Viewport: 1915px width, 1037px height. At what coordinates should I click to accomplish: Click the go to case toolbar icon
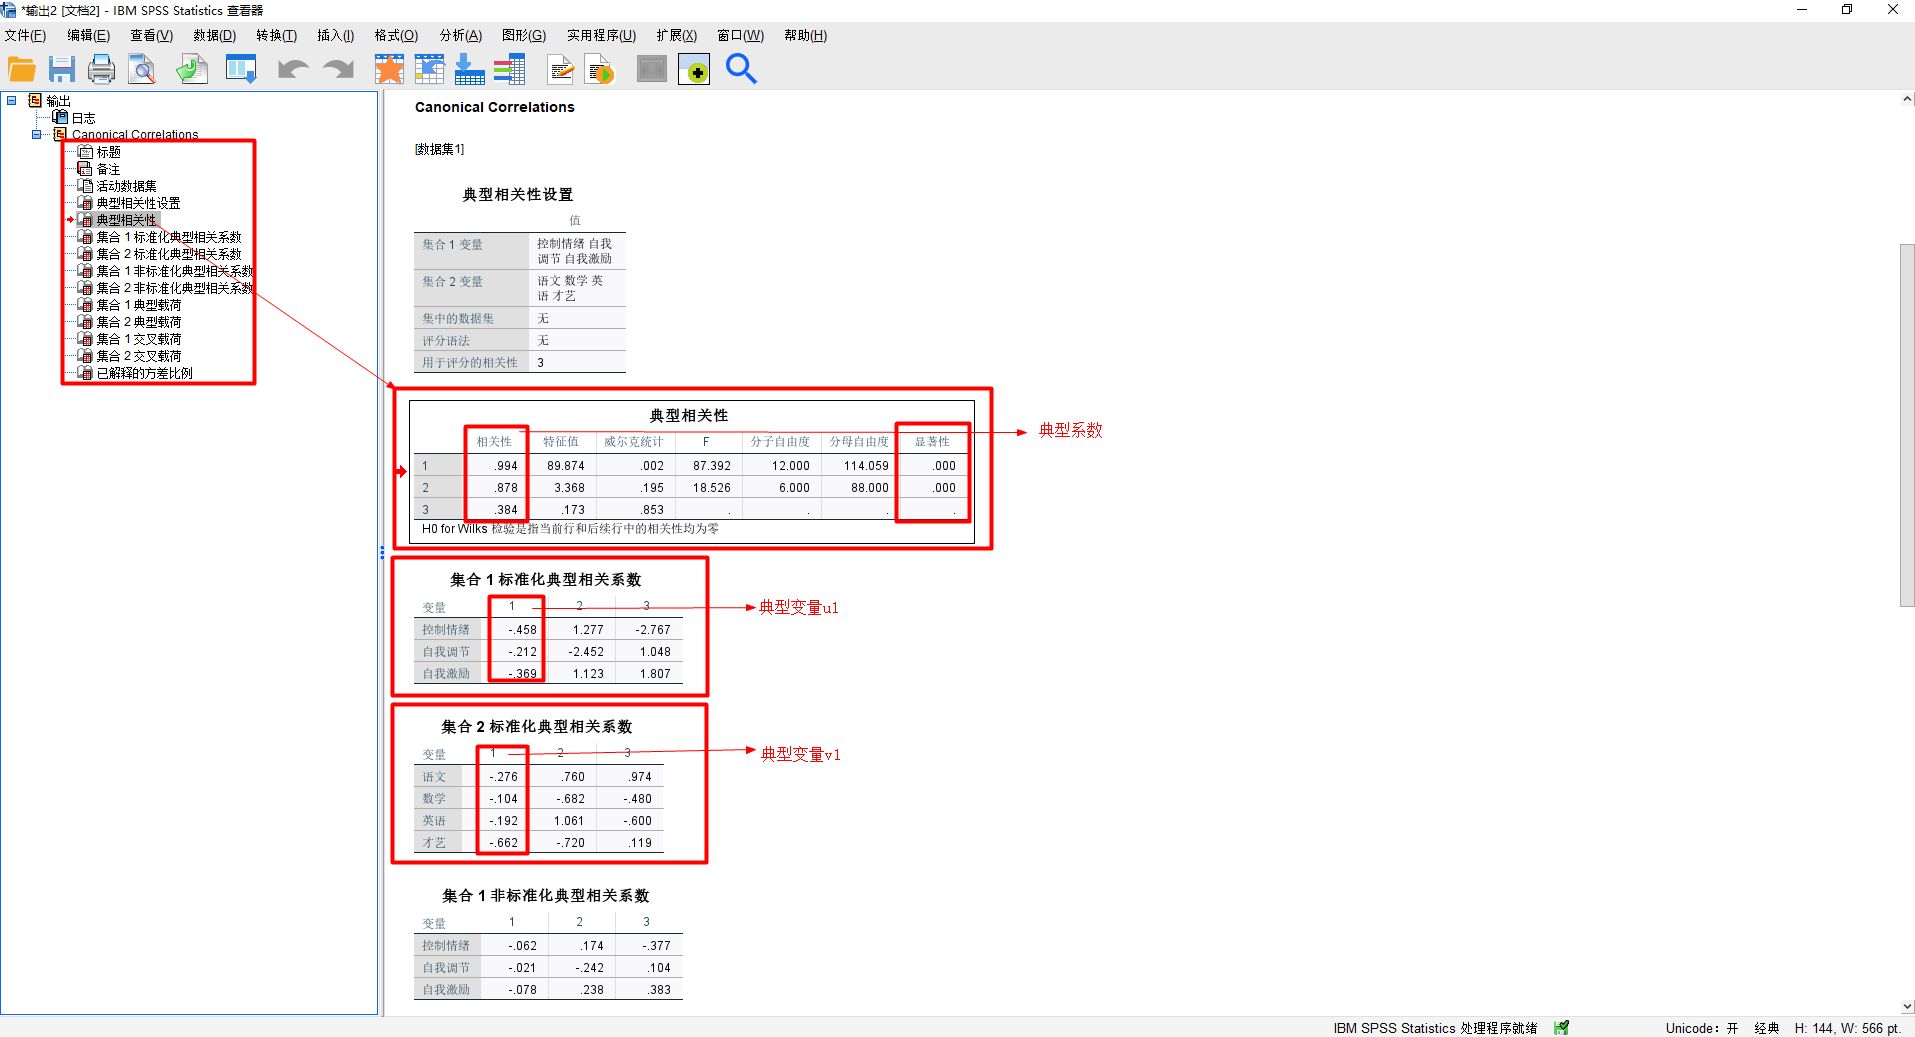(429, 69)
